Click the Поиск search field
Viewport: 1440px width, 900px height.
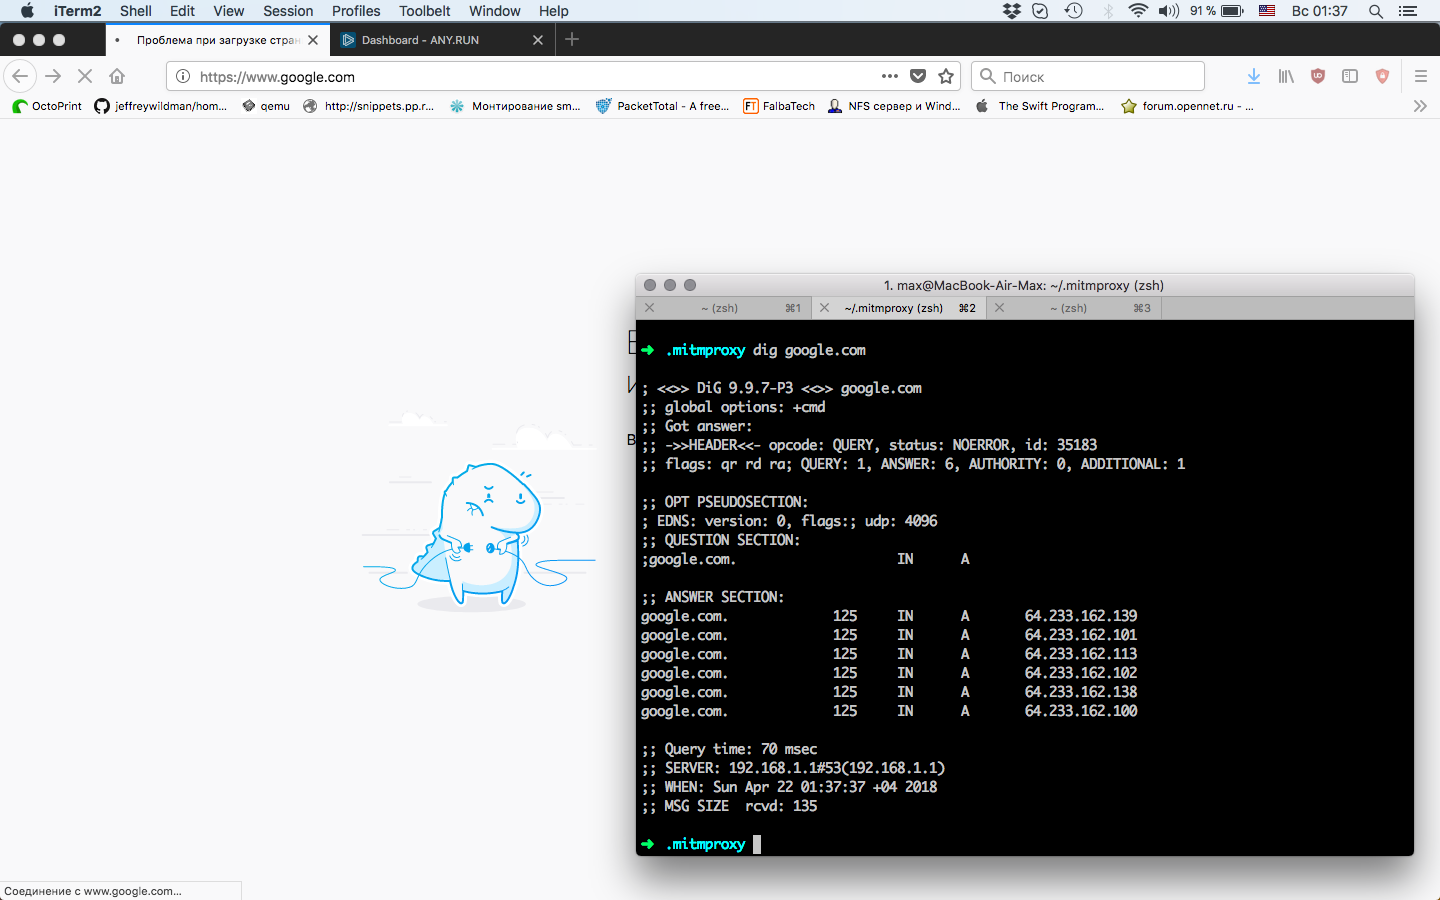tap(1087, 76)
